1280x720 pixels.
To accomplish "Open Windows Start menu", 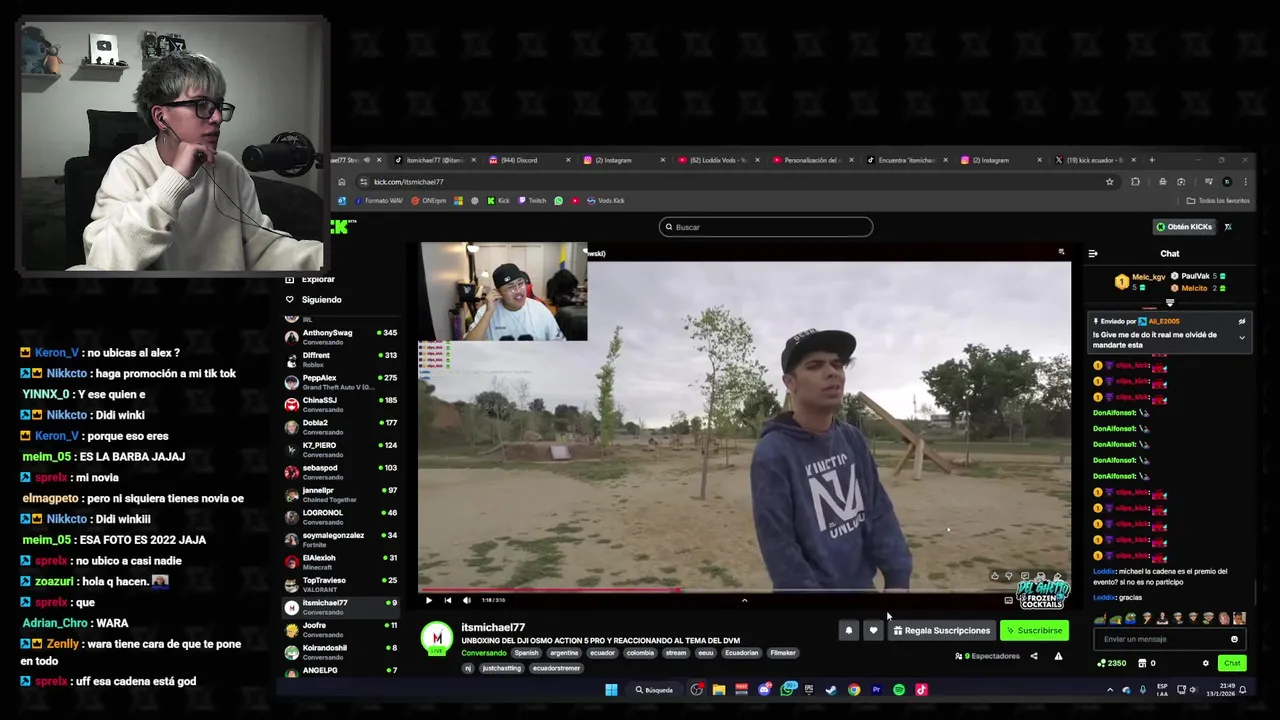I will coord(611,690).
